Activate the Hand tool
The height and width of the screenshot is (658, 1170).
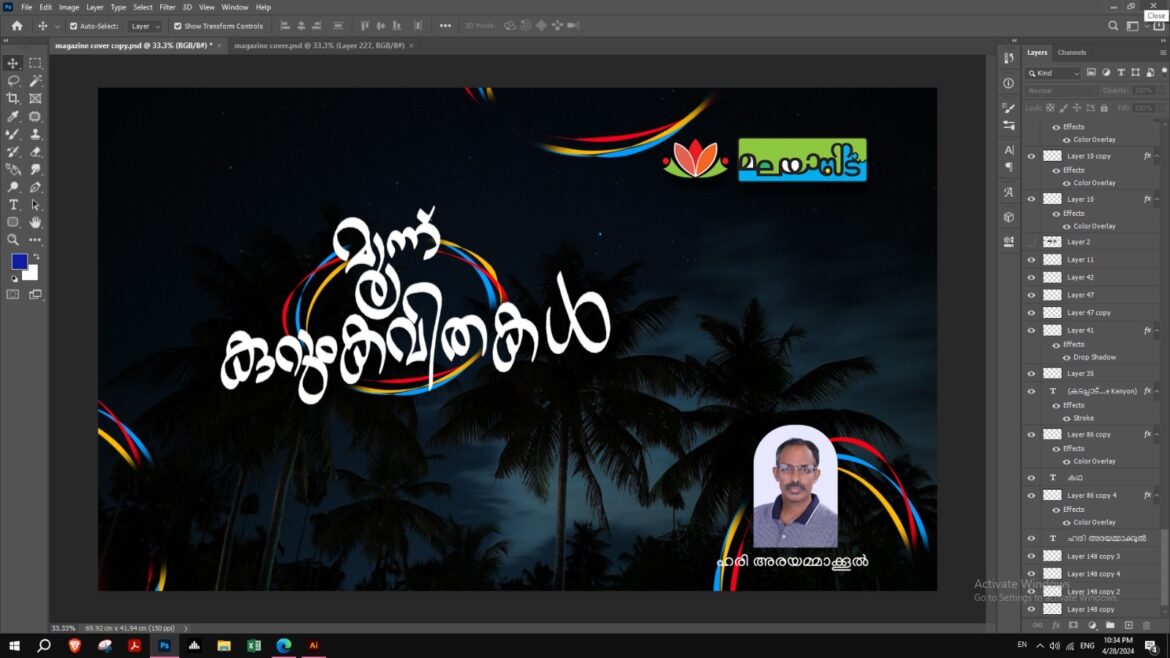pyautogui.click(x=35, y=222)
